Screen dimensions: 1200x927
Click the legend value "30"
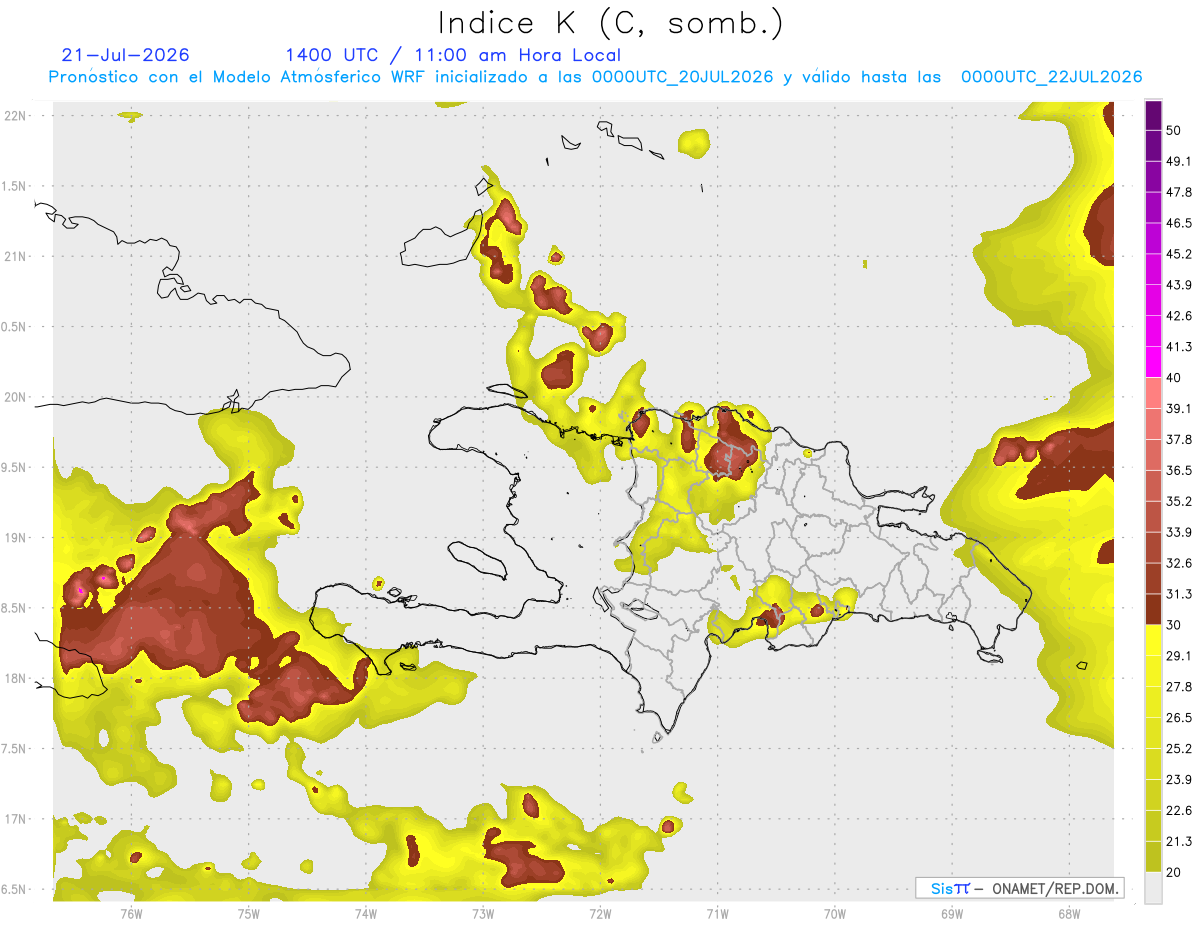pyautogui.click(x=1174, y=625)
